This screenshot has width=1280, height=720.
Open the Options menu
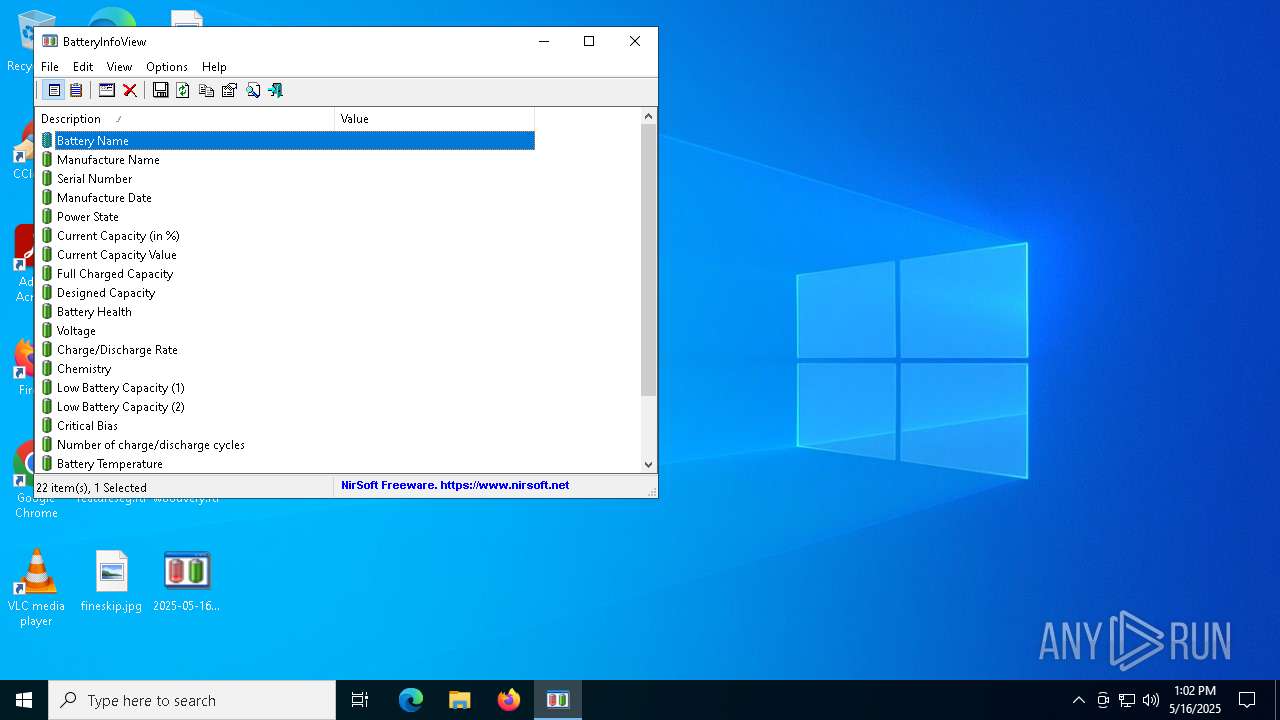pos(167,67)
